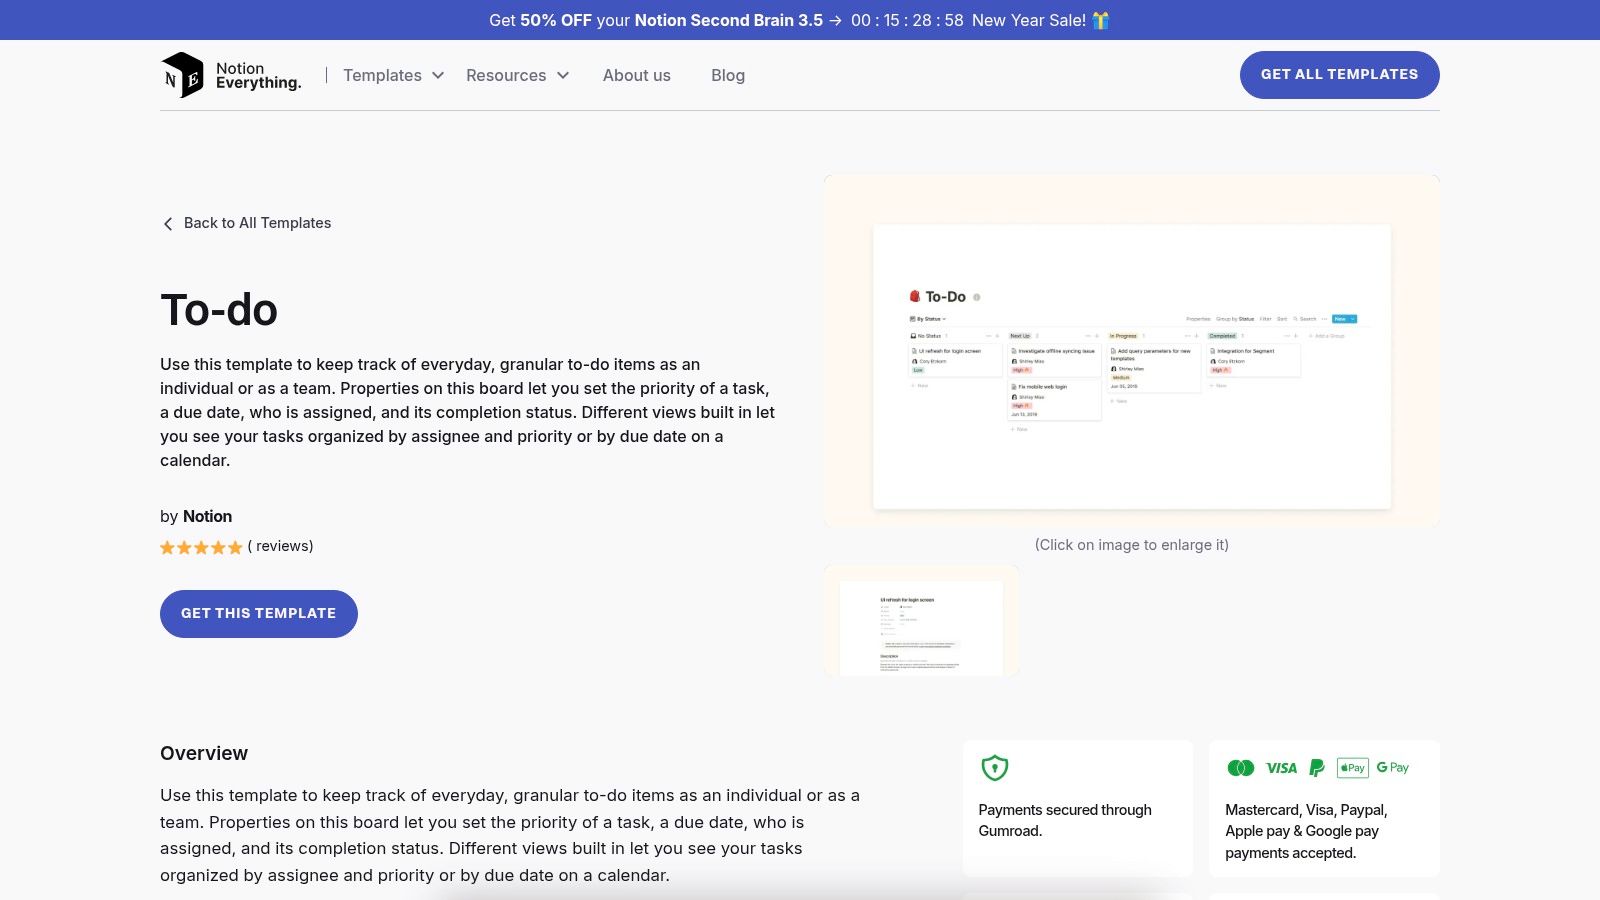Open the About us page
This screenshot has width=1600, height=900.
coord(636,75)
